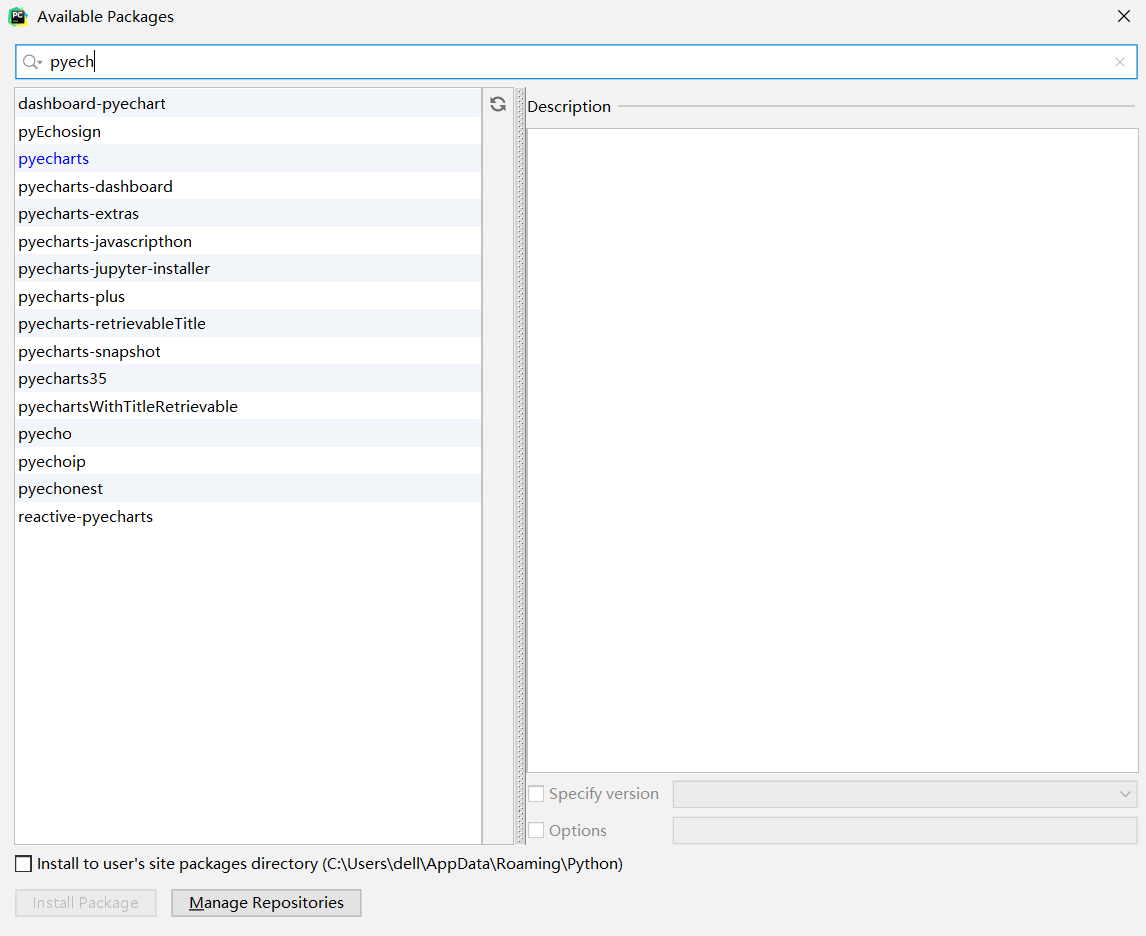Select the dashboard-pyechart package
1146x936 pixels.
pyautogui.click(x=92, y=103)
